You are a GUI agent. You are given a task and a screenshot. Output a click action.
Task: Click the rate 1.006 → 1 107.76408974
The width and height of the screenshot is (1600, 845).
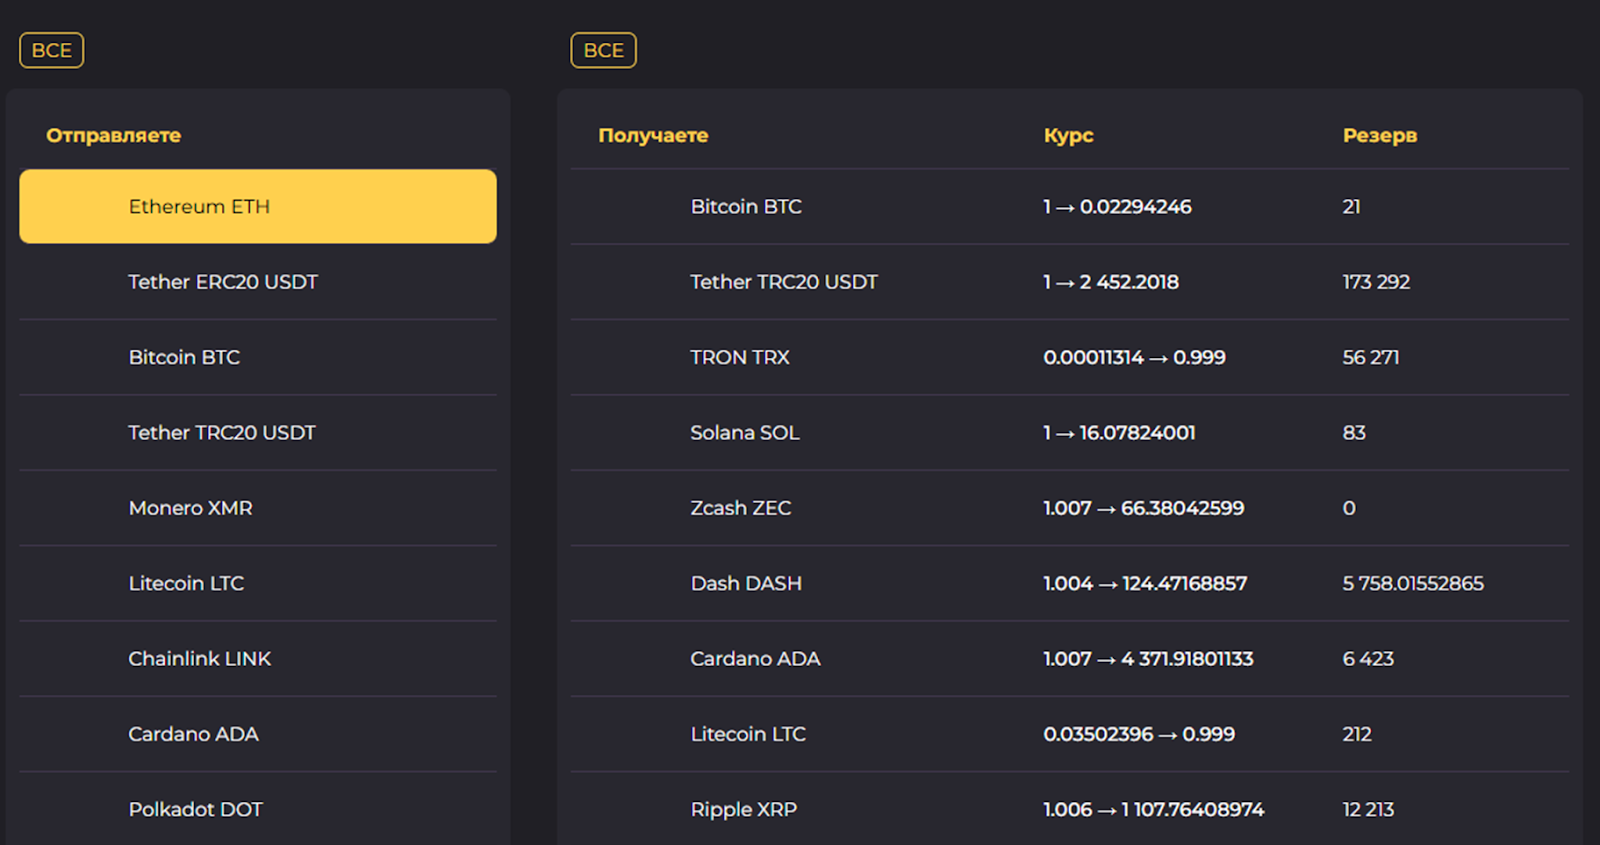1153,809
